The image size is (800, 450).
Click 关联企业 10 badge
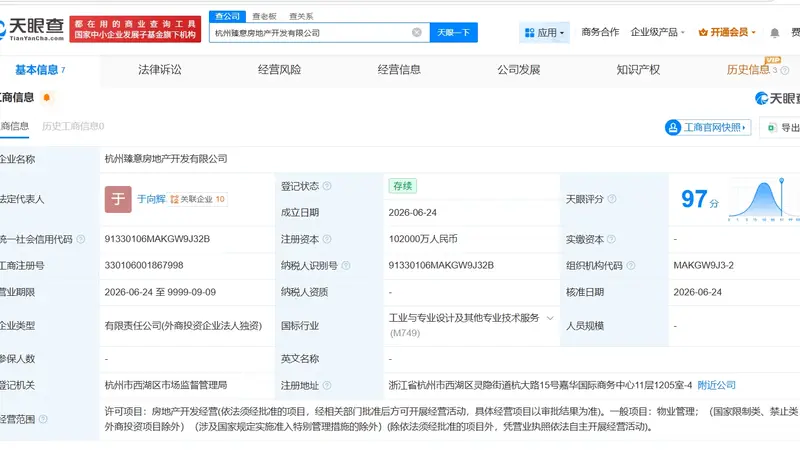197,199
